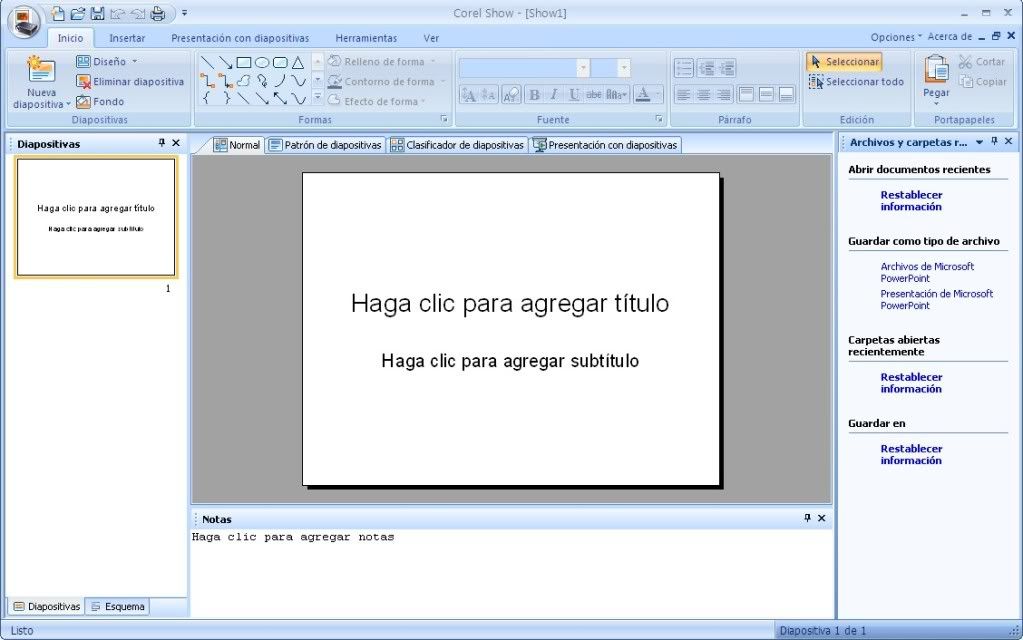Click the align text bottom icon
The image size is (1023, 640).
[x=787, y=95]
